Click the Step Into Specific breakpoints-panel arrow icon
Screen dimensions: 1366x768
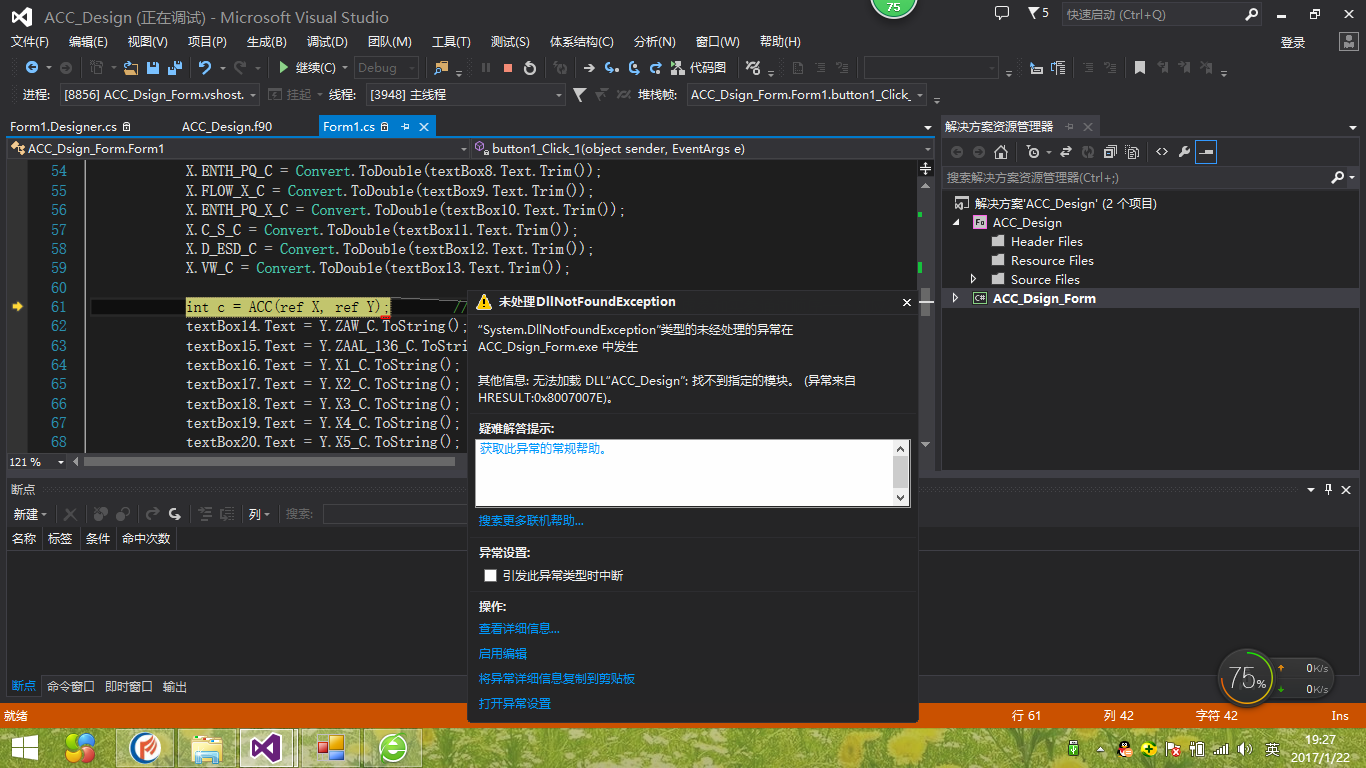point(175,514)
